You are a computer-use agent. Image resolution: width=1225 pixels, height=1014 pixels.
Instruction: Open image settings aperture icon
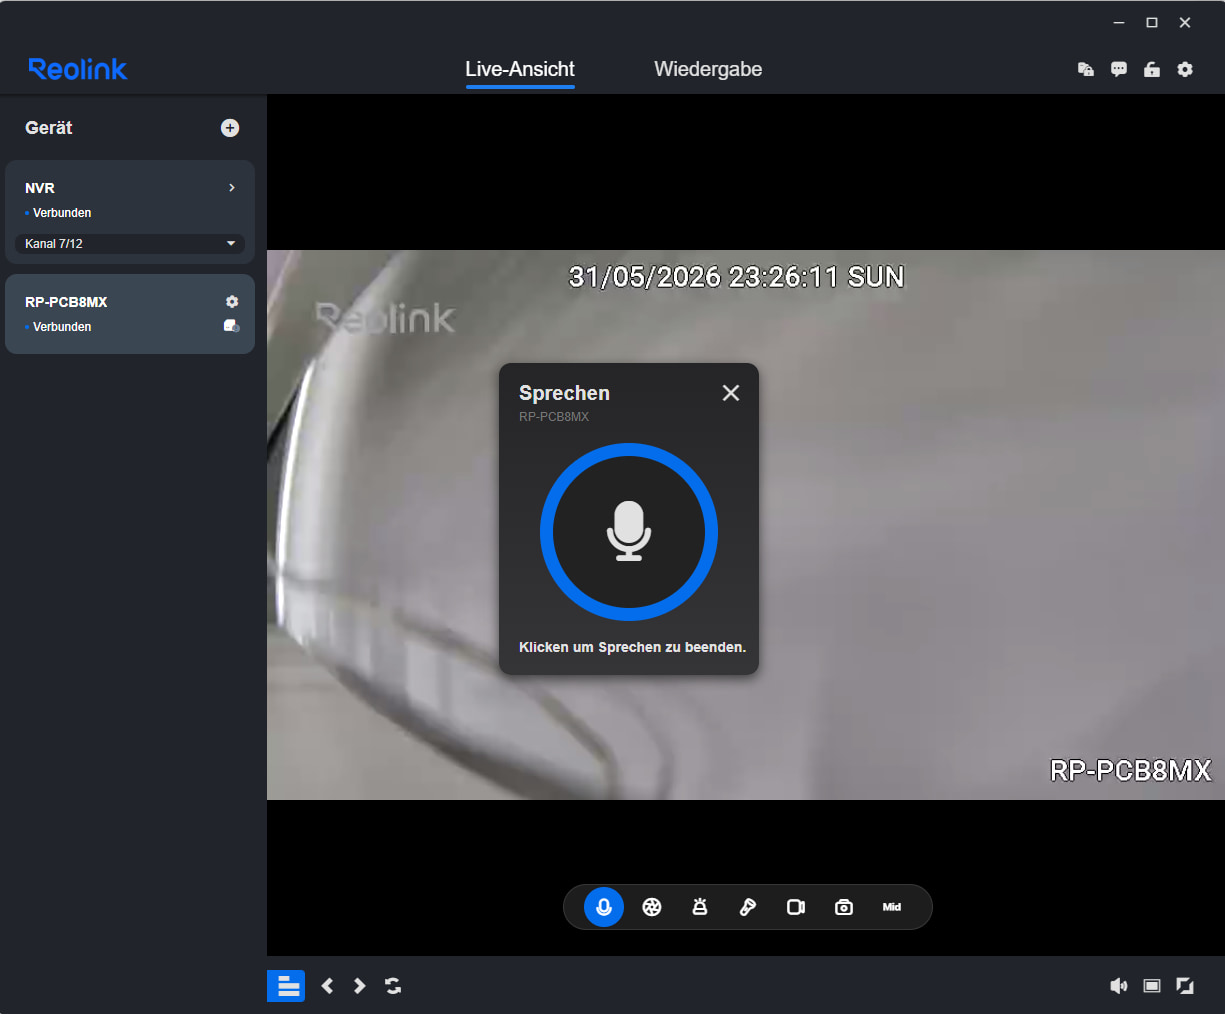[652, 907]
